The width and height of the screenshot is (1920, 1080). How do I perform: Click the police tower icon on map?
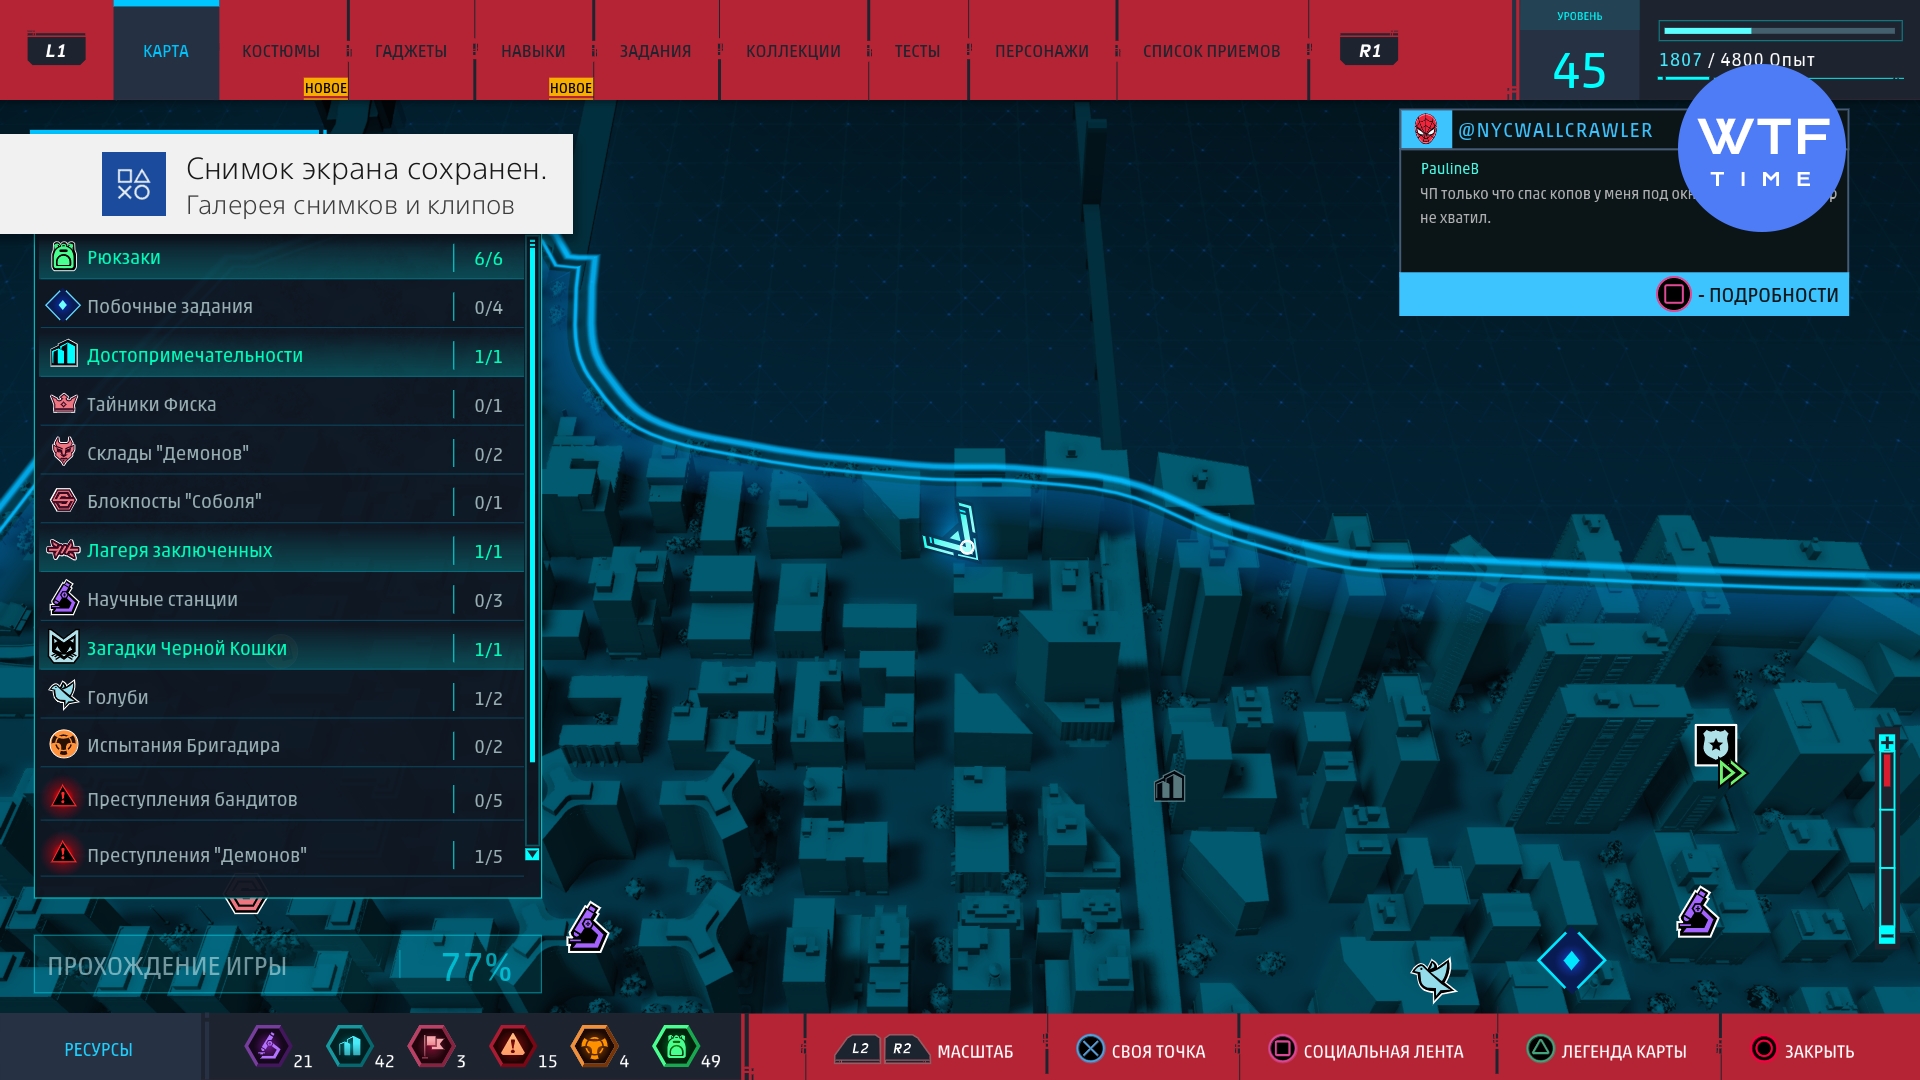[x=1715, y=746]
